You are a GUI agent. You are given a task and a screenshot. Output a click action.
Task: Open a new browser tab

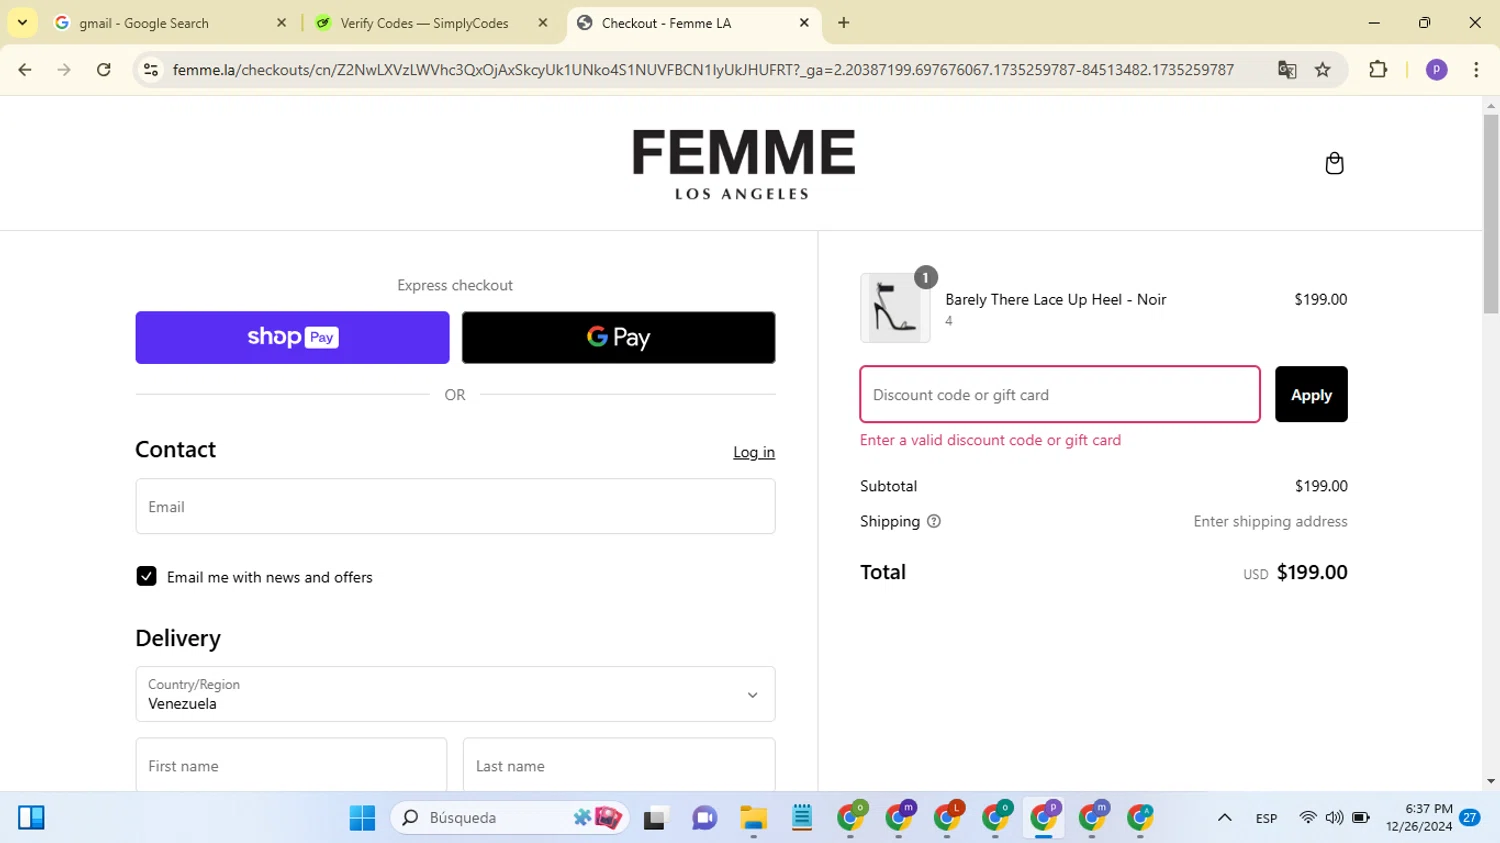click(x=844, y=23)
